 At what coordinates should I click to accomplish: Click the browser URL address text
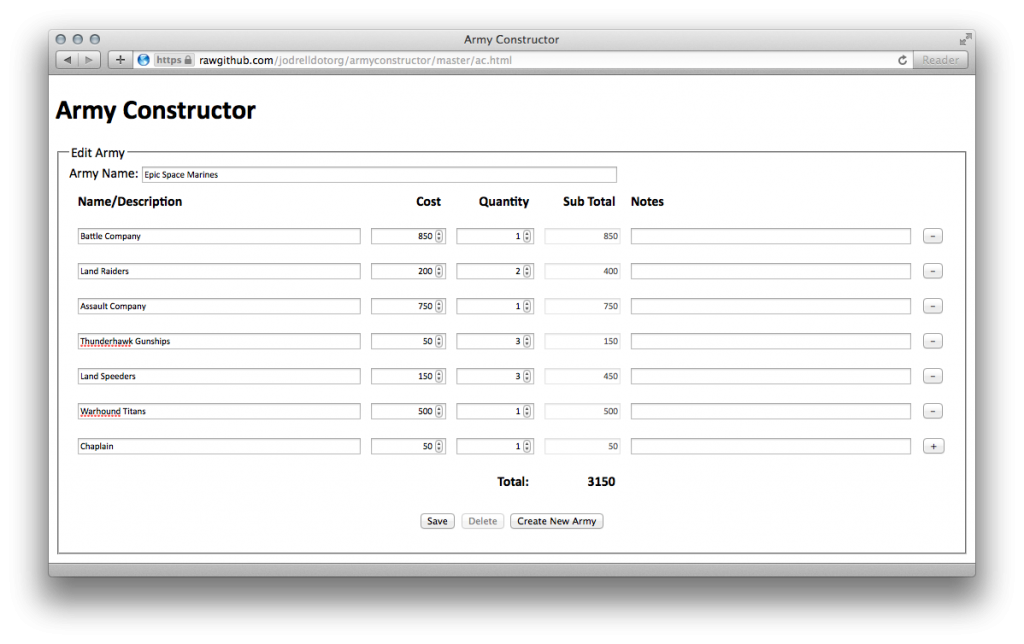pos(355,60)
